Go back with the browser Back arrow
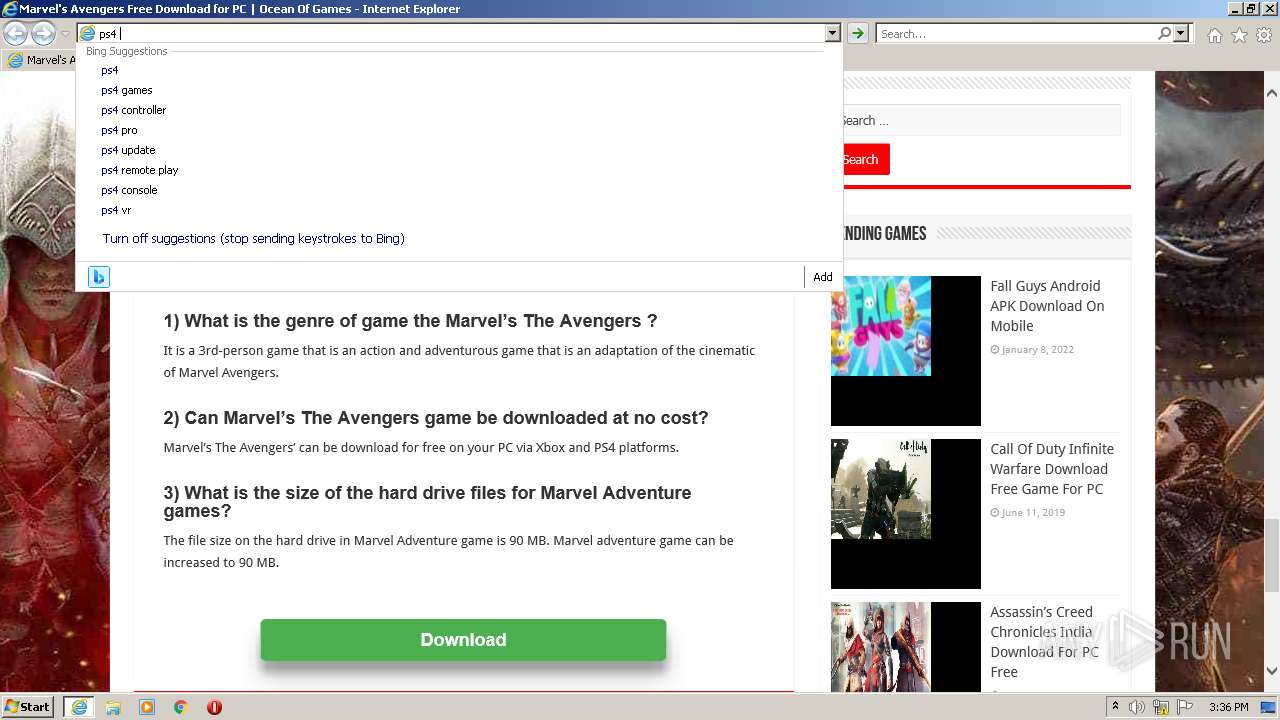Viewport: 1280px width, 720px height. pyautogui.click(x=16, y=34)
